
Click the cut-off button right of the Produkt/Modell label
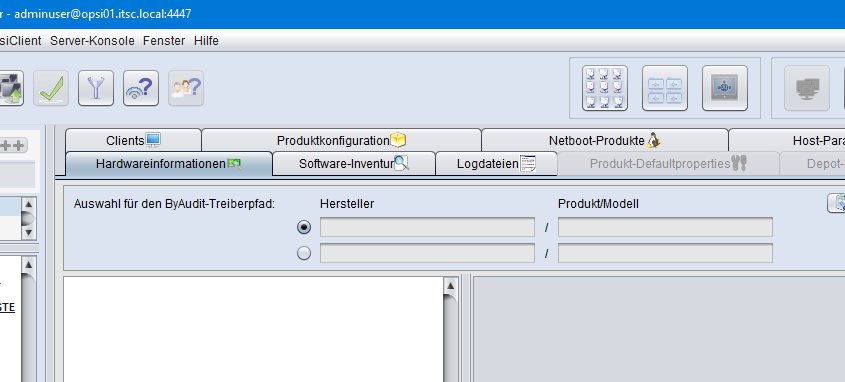pos(836,203)
